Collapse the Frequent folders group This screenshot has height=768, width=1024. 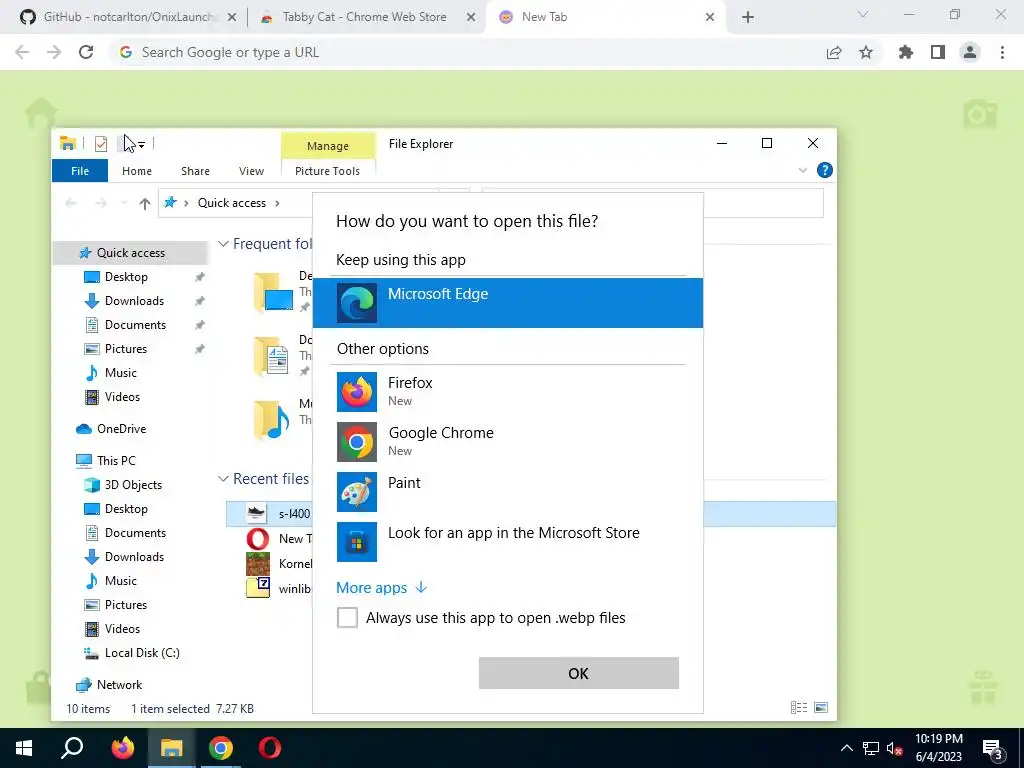pyautogui.click(x=223, y=244)
